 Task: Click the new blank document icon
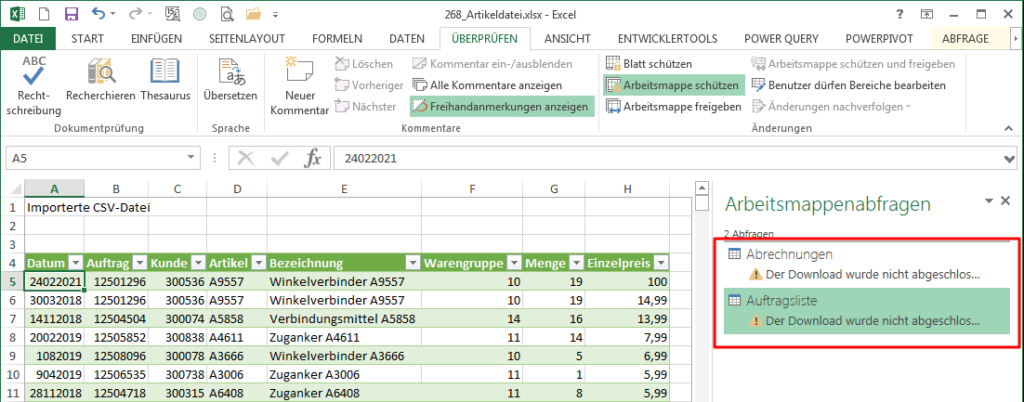(x=44, y=14)
